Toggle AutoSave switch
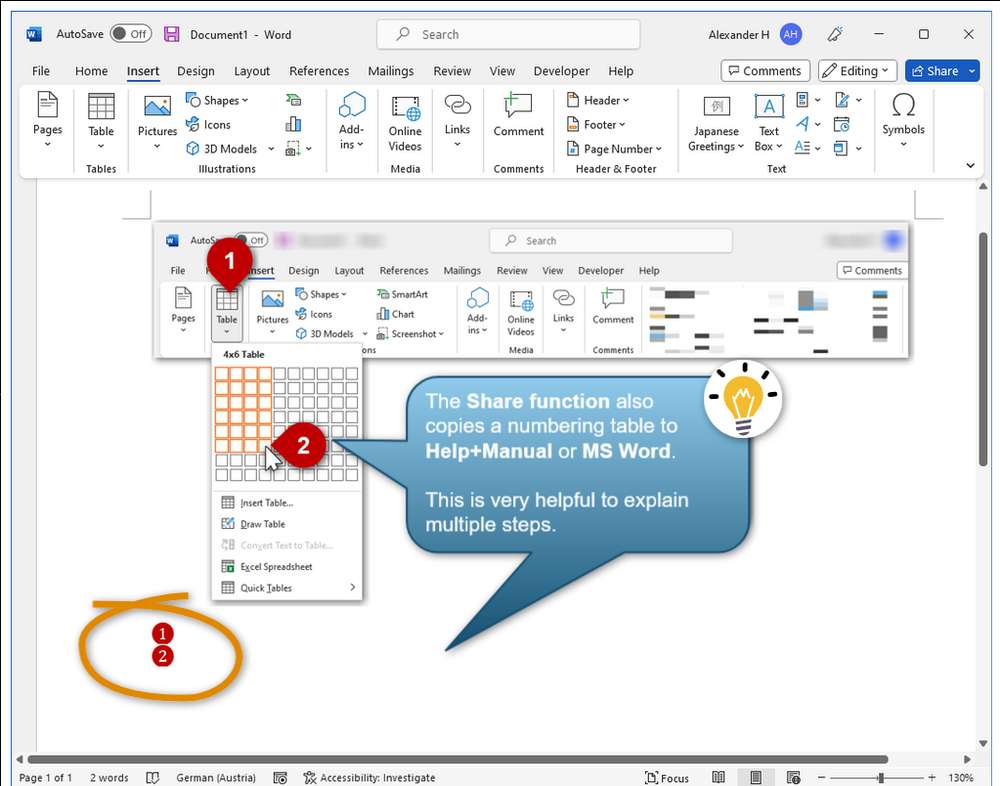1000x786 pixels. (131, 34)
